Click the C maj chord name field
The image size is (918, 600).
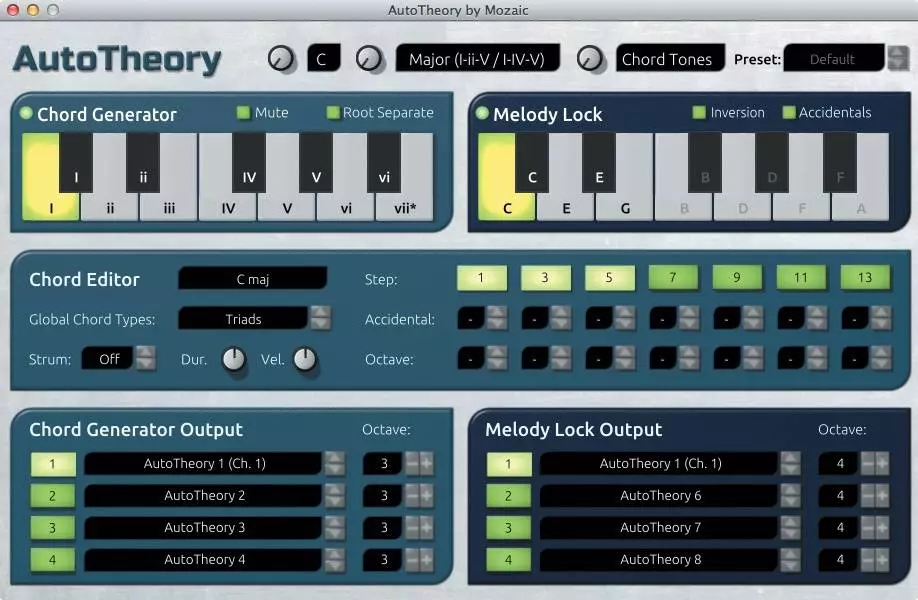(x=252, y=279)
